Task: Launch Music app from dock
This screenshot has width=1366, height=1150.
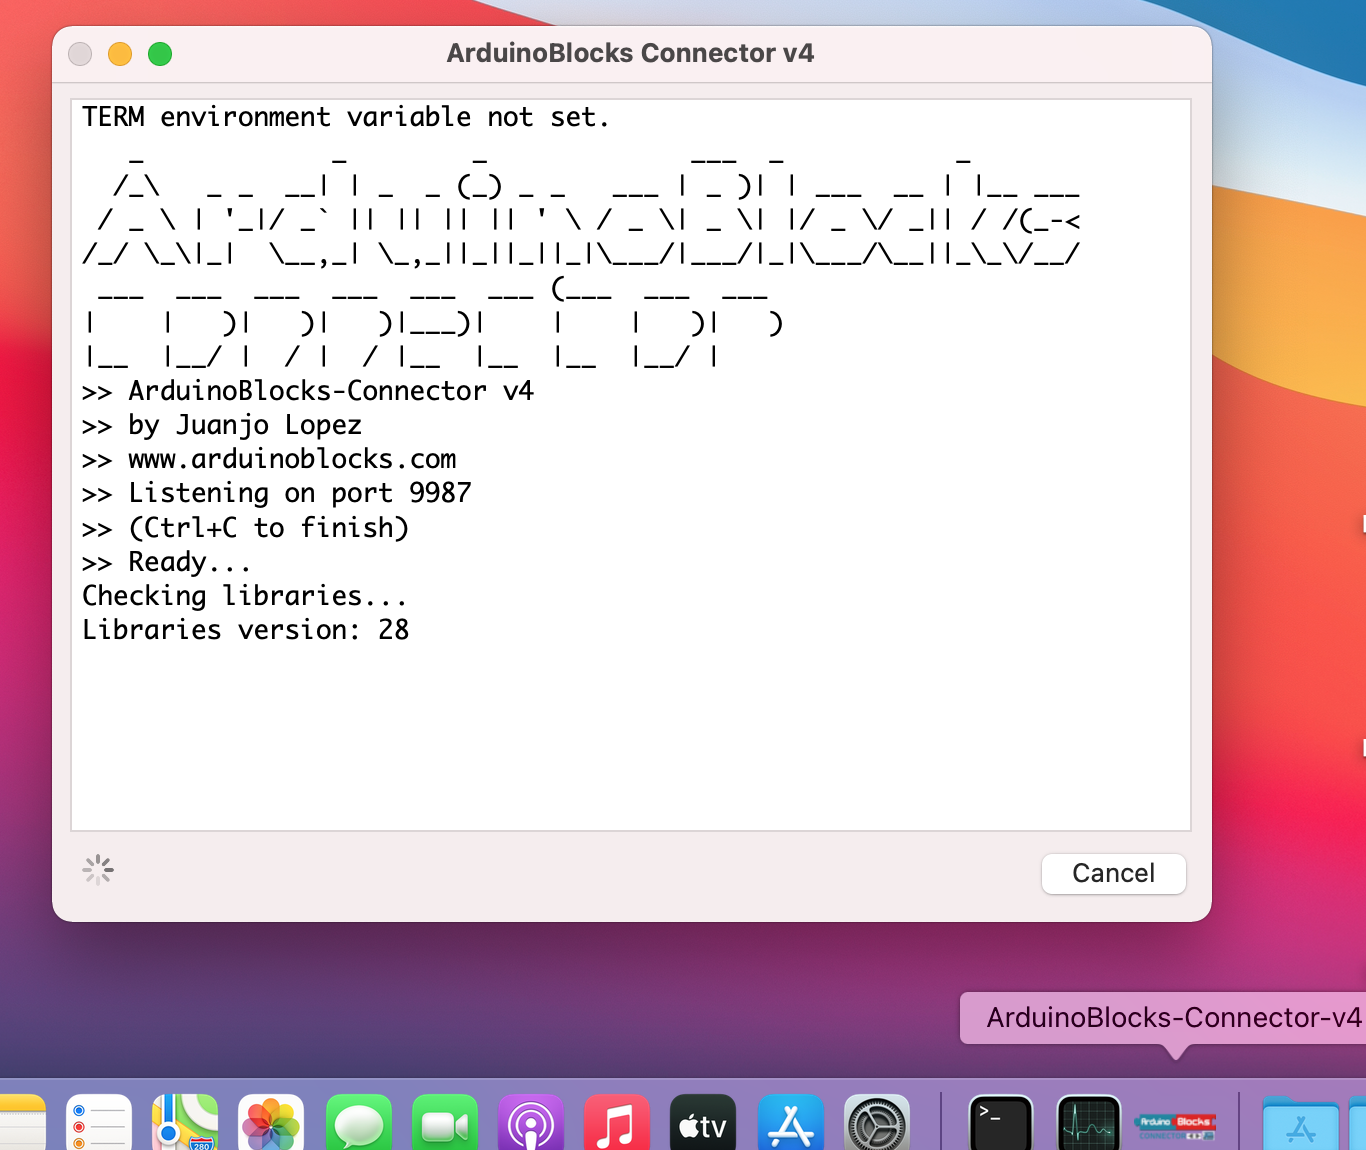Action: 617,1123
